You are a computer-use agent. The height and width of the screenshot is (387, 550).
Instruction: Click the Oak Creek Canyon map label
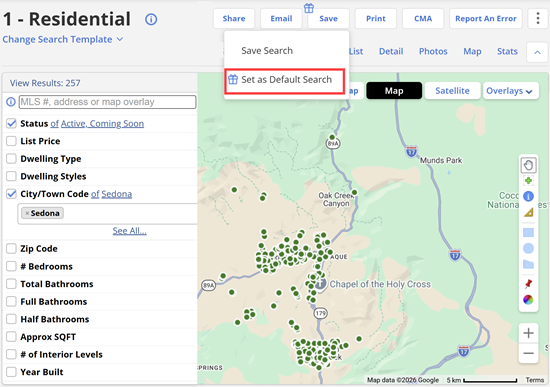click(336, 200)
